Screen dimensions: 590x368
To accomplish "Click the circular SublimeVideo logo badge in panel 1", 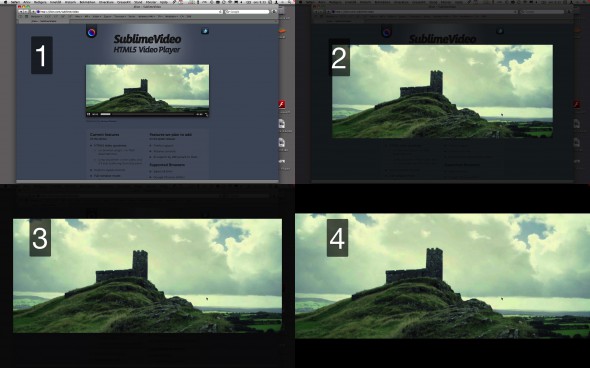I will pyautogui.click(x=92, y=32).
